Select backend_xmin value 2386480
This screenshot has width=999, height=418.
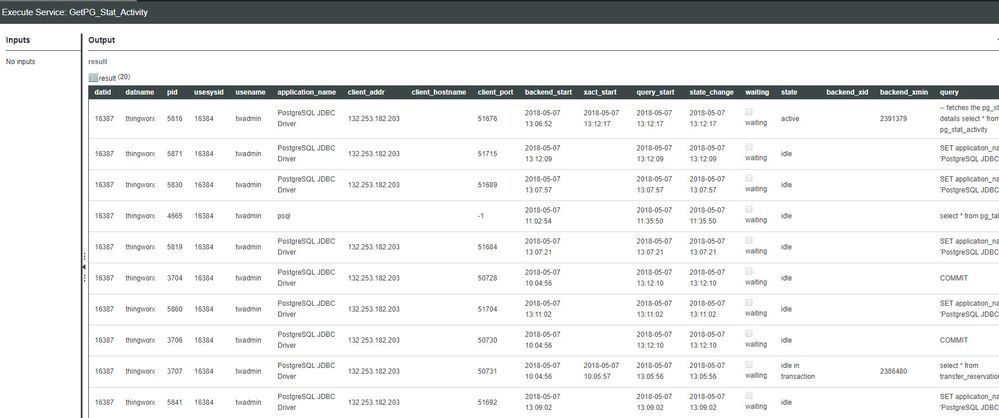coord(893,371)
